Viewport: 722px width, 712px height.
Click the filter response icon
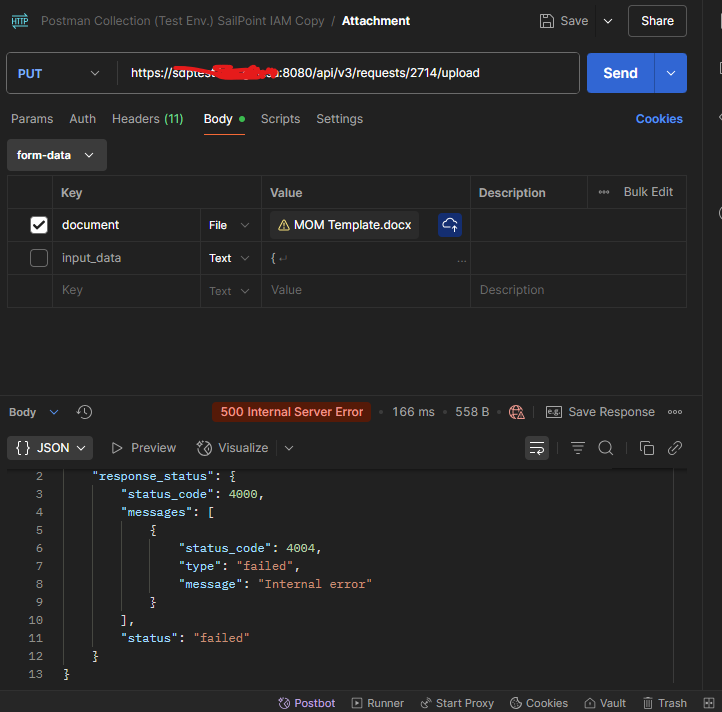click(578, 448)
